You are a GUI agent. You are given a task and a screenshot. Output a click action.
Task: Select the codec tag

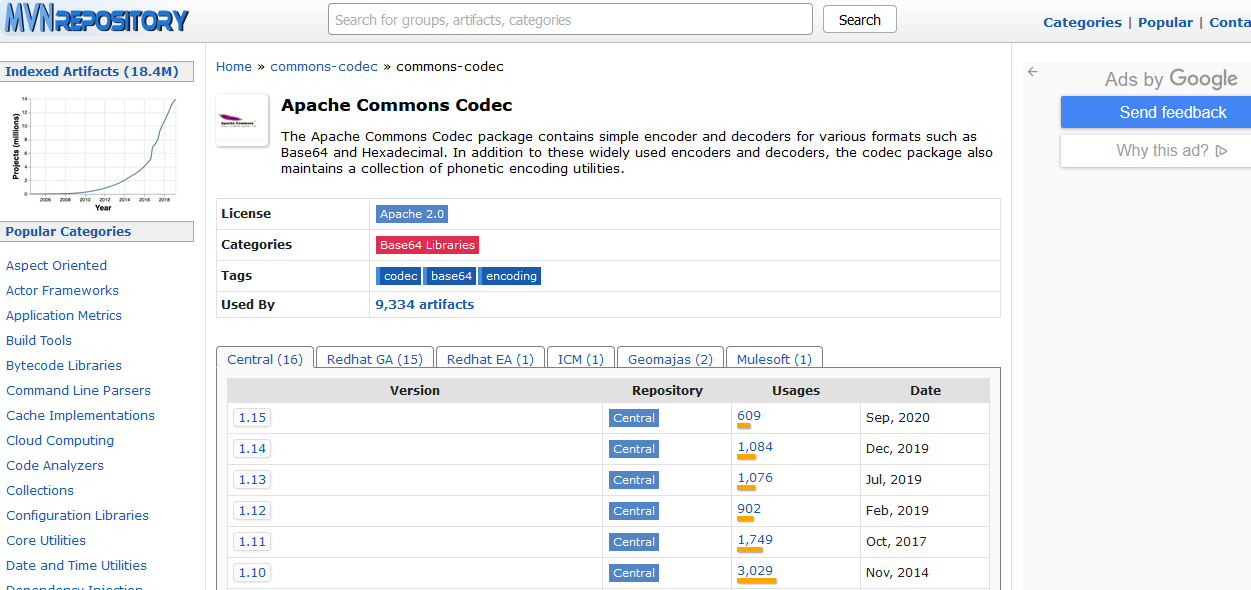pos(400,276)
